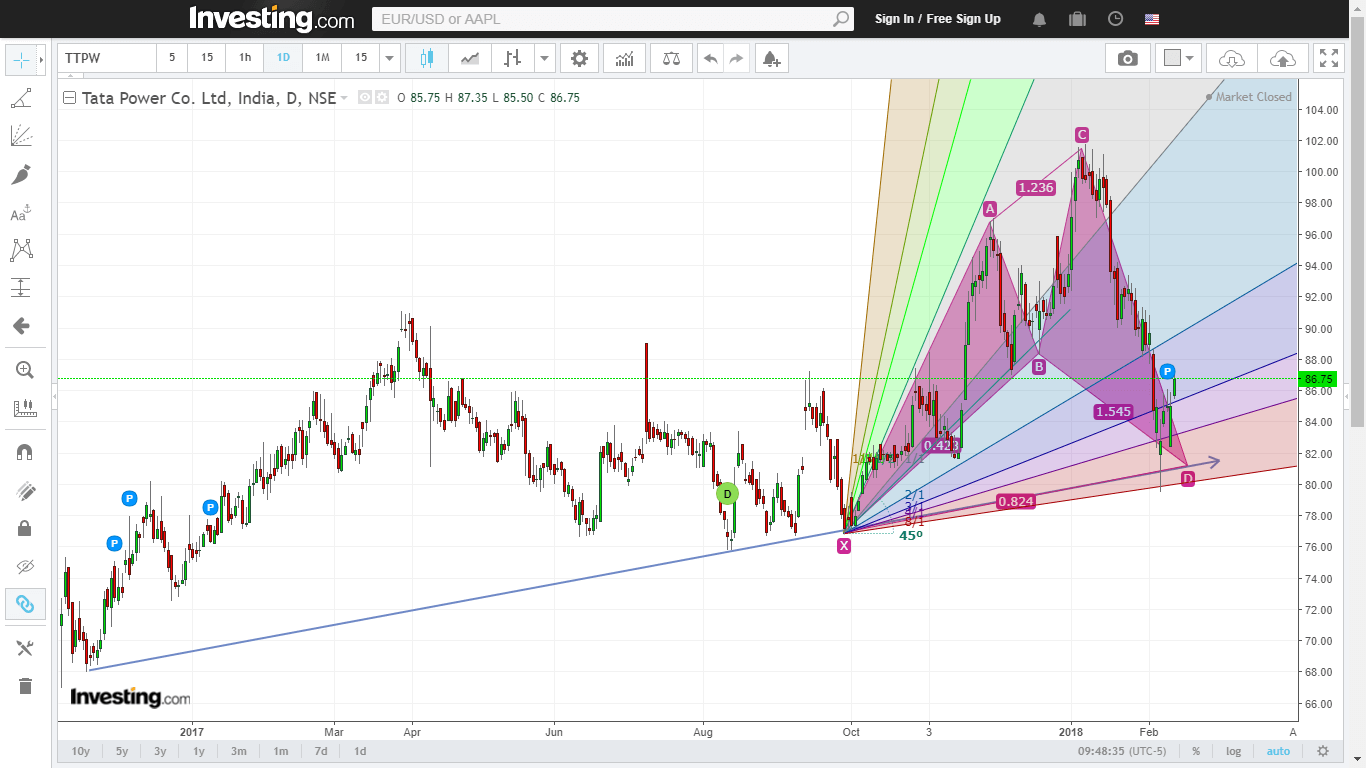Toggle Tata Power series visibility eye
The height and width of the screenshot is (768, 1366).
pos(365,98)
